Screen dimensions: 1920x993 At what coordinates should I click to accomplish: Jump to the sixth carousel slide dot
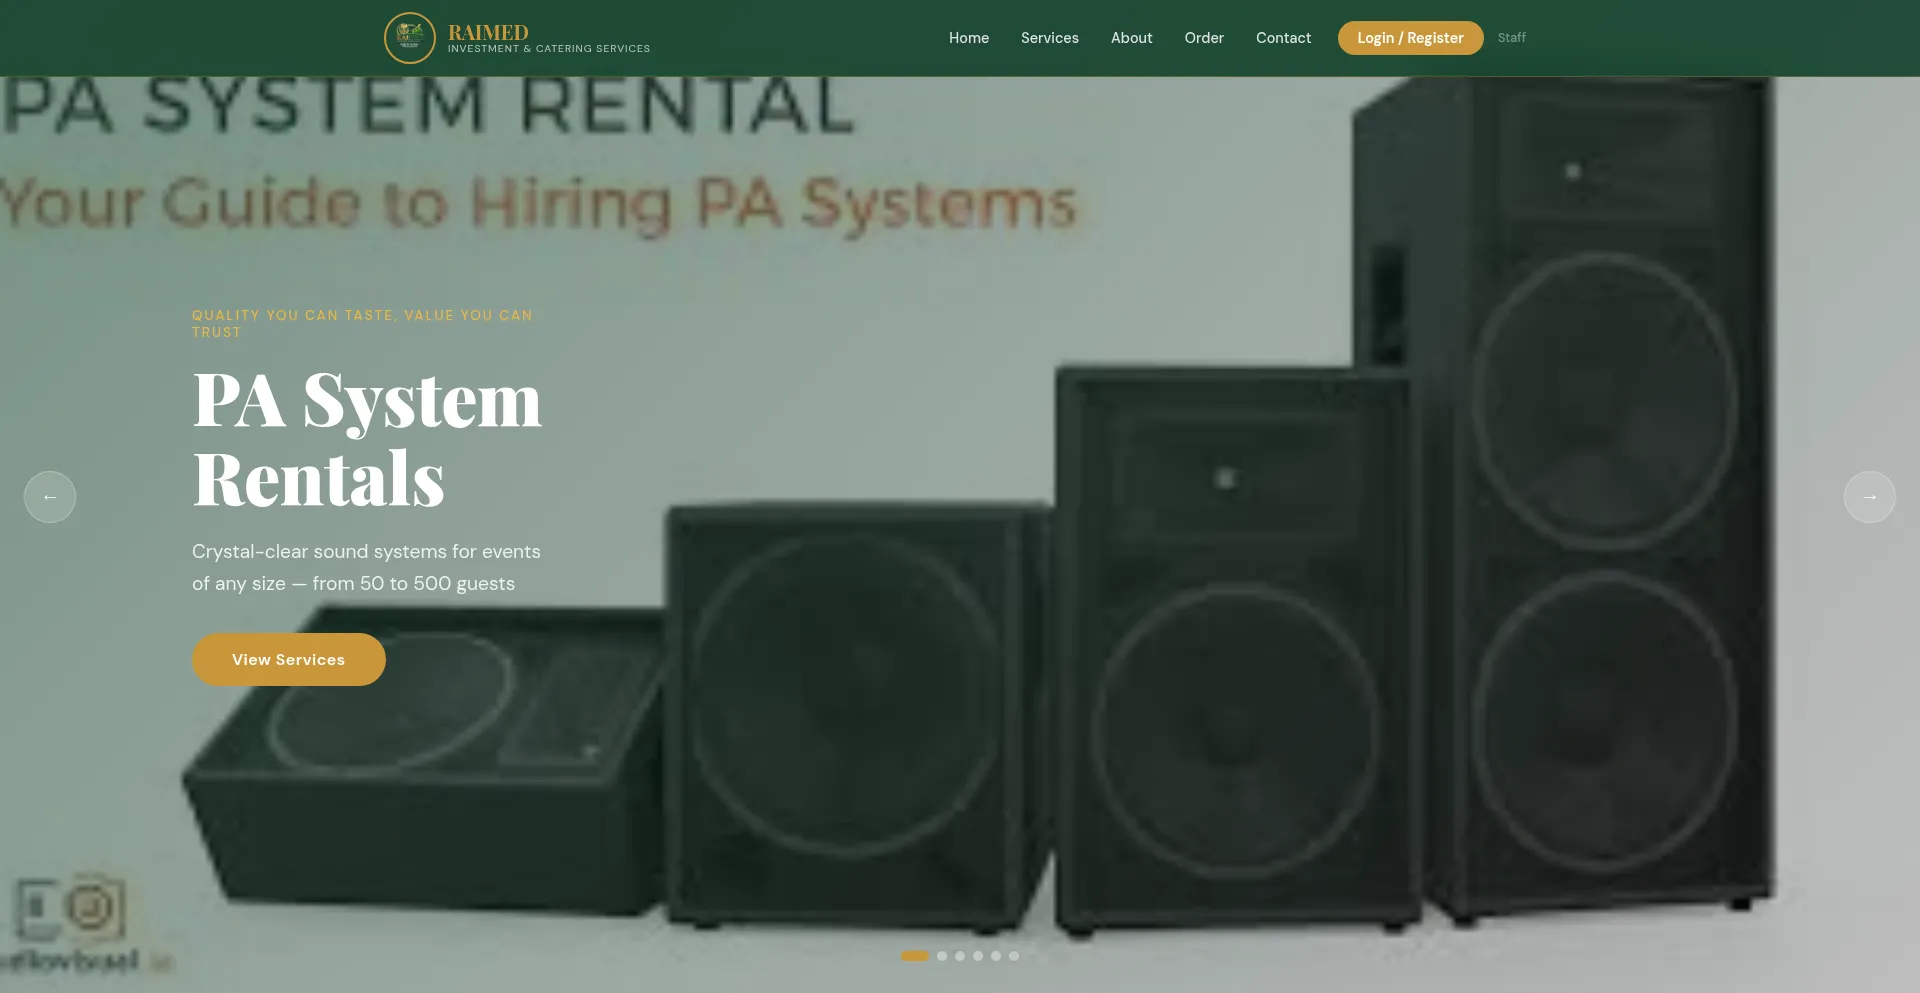pyautogui.click(x=1014, y=956)
